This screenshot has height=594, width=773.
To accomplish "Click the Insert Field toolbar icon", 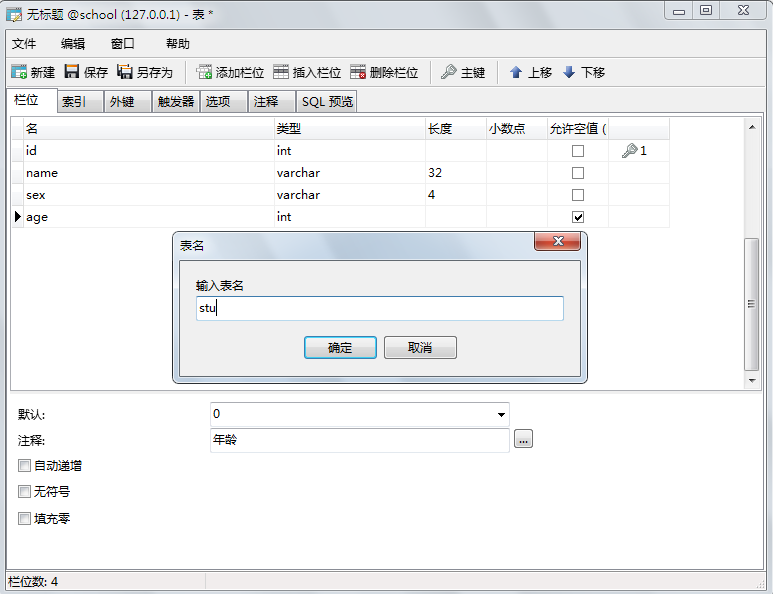I will tap(281, 72).
